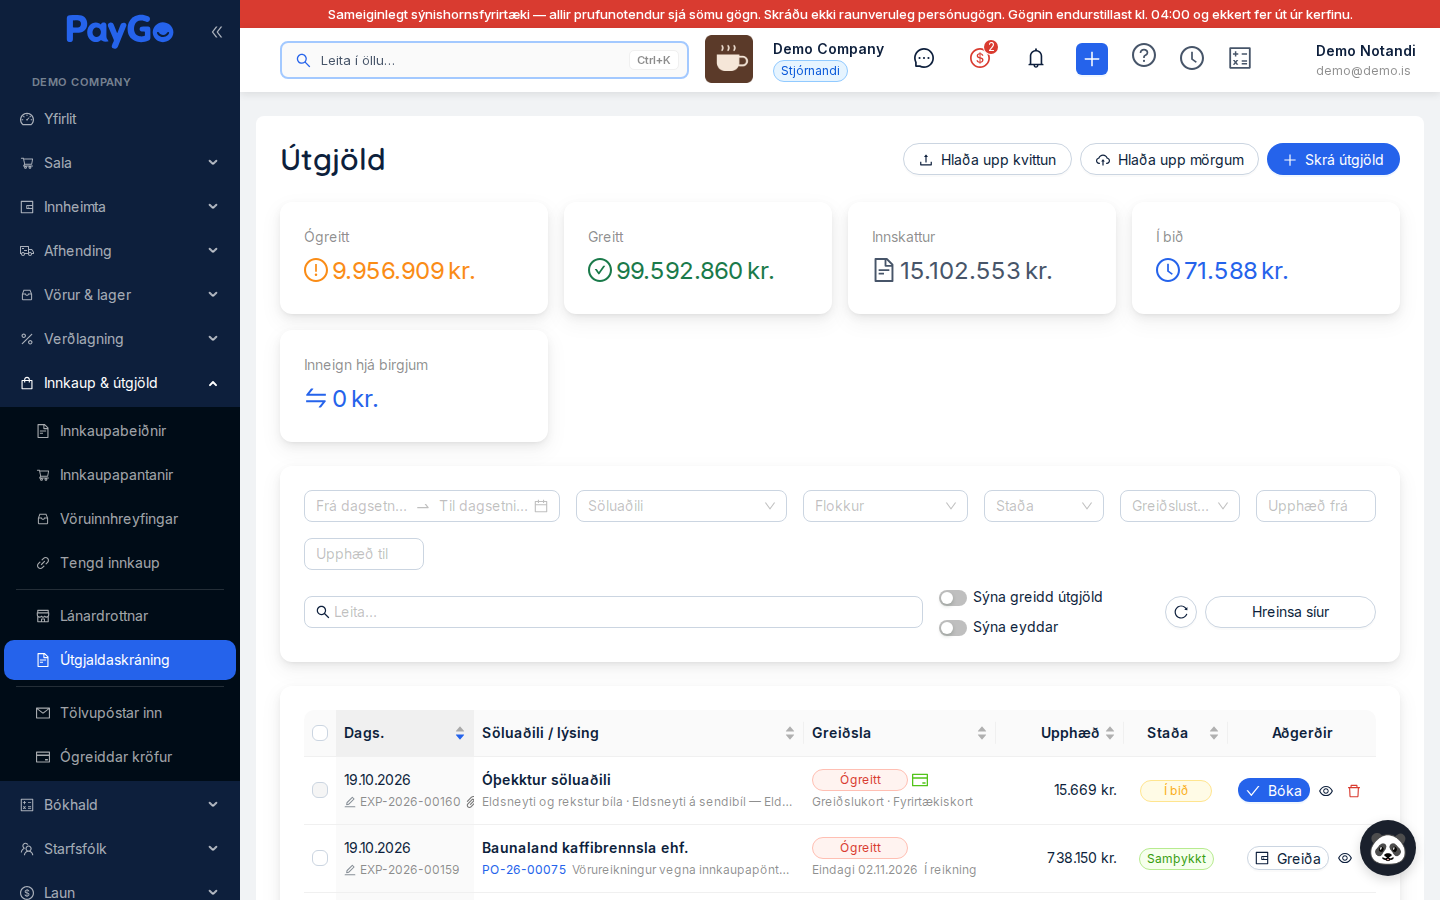Screen dimensions: 1440x900
Task: Click the global search field Leita í öllu
Action: [484, 60]
